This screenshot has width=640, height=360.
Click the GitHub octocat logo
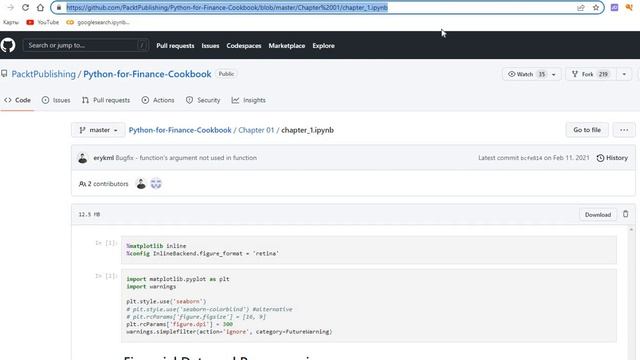click(8, 45)
